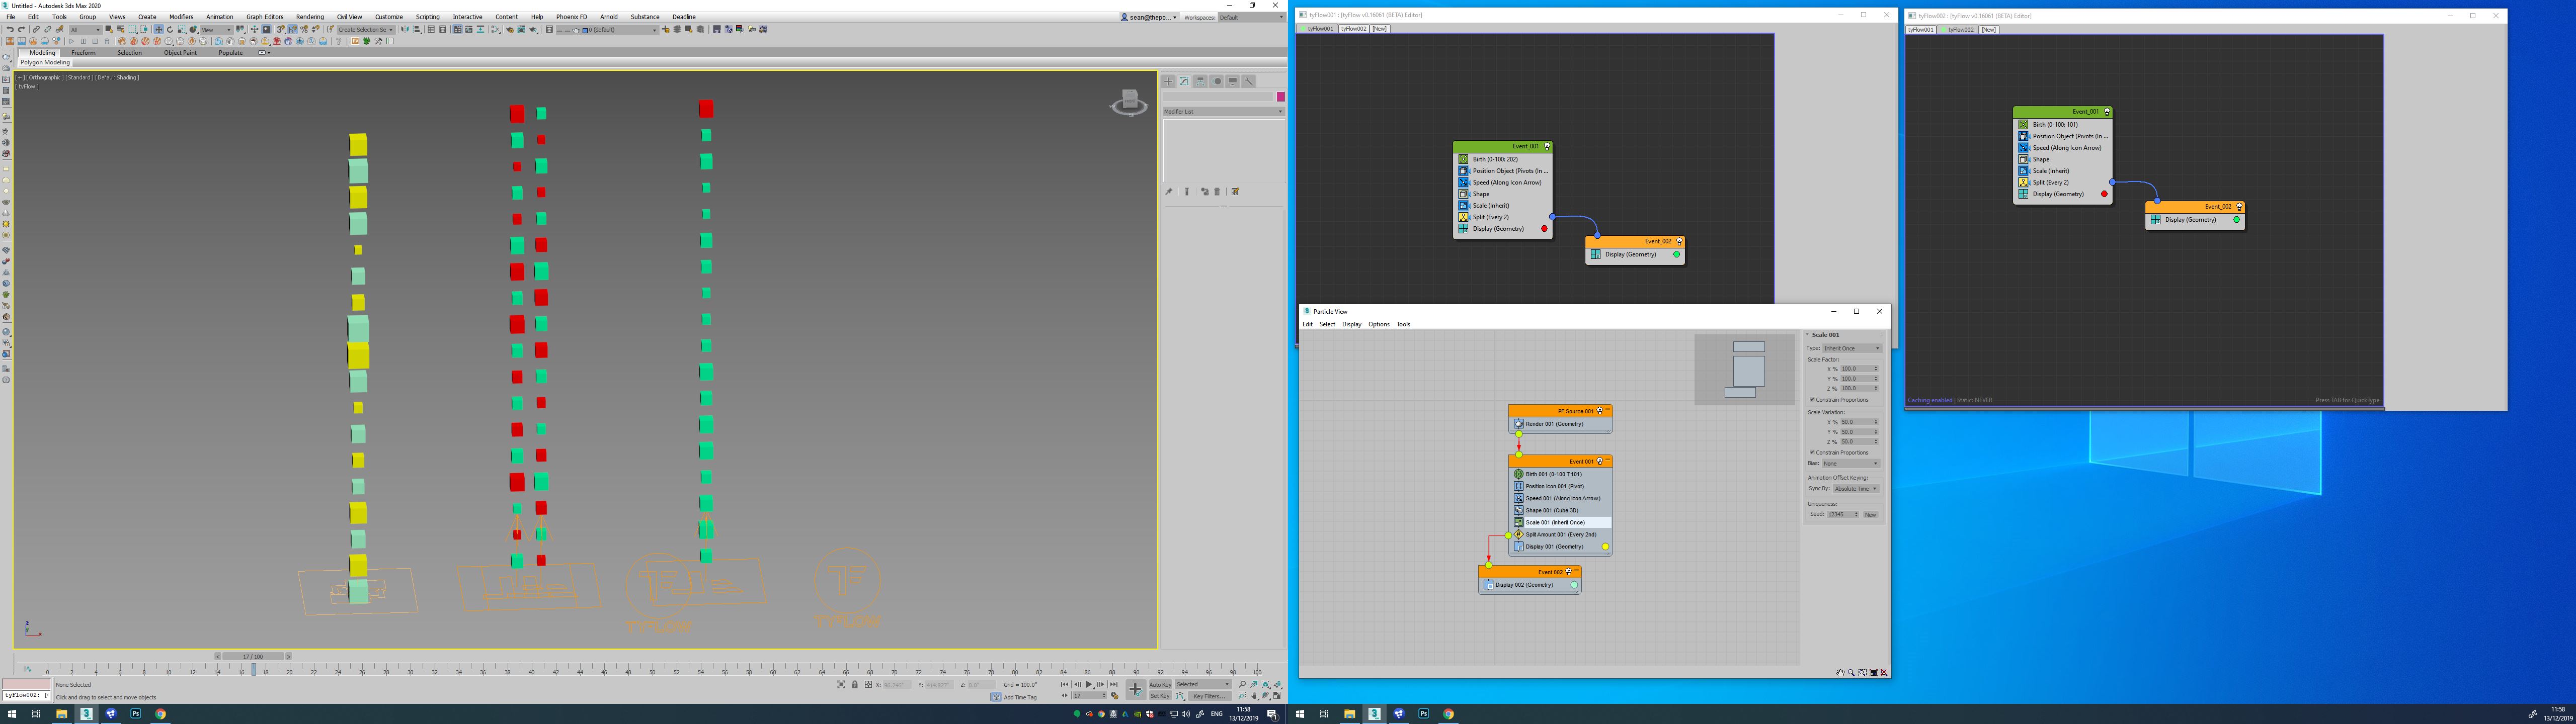Click the Play Animation button
The height and width of the screenshot is (724, 2576).
point(1089,684)
